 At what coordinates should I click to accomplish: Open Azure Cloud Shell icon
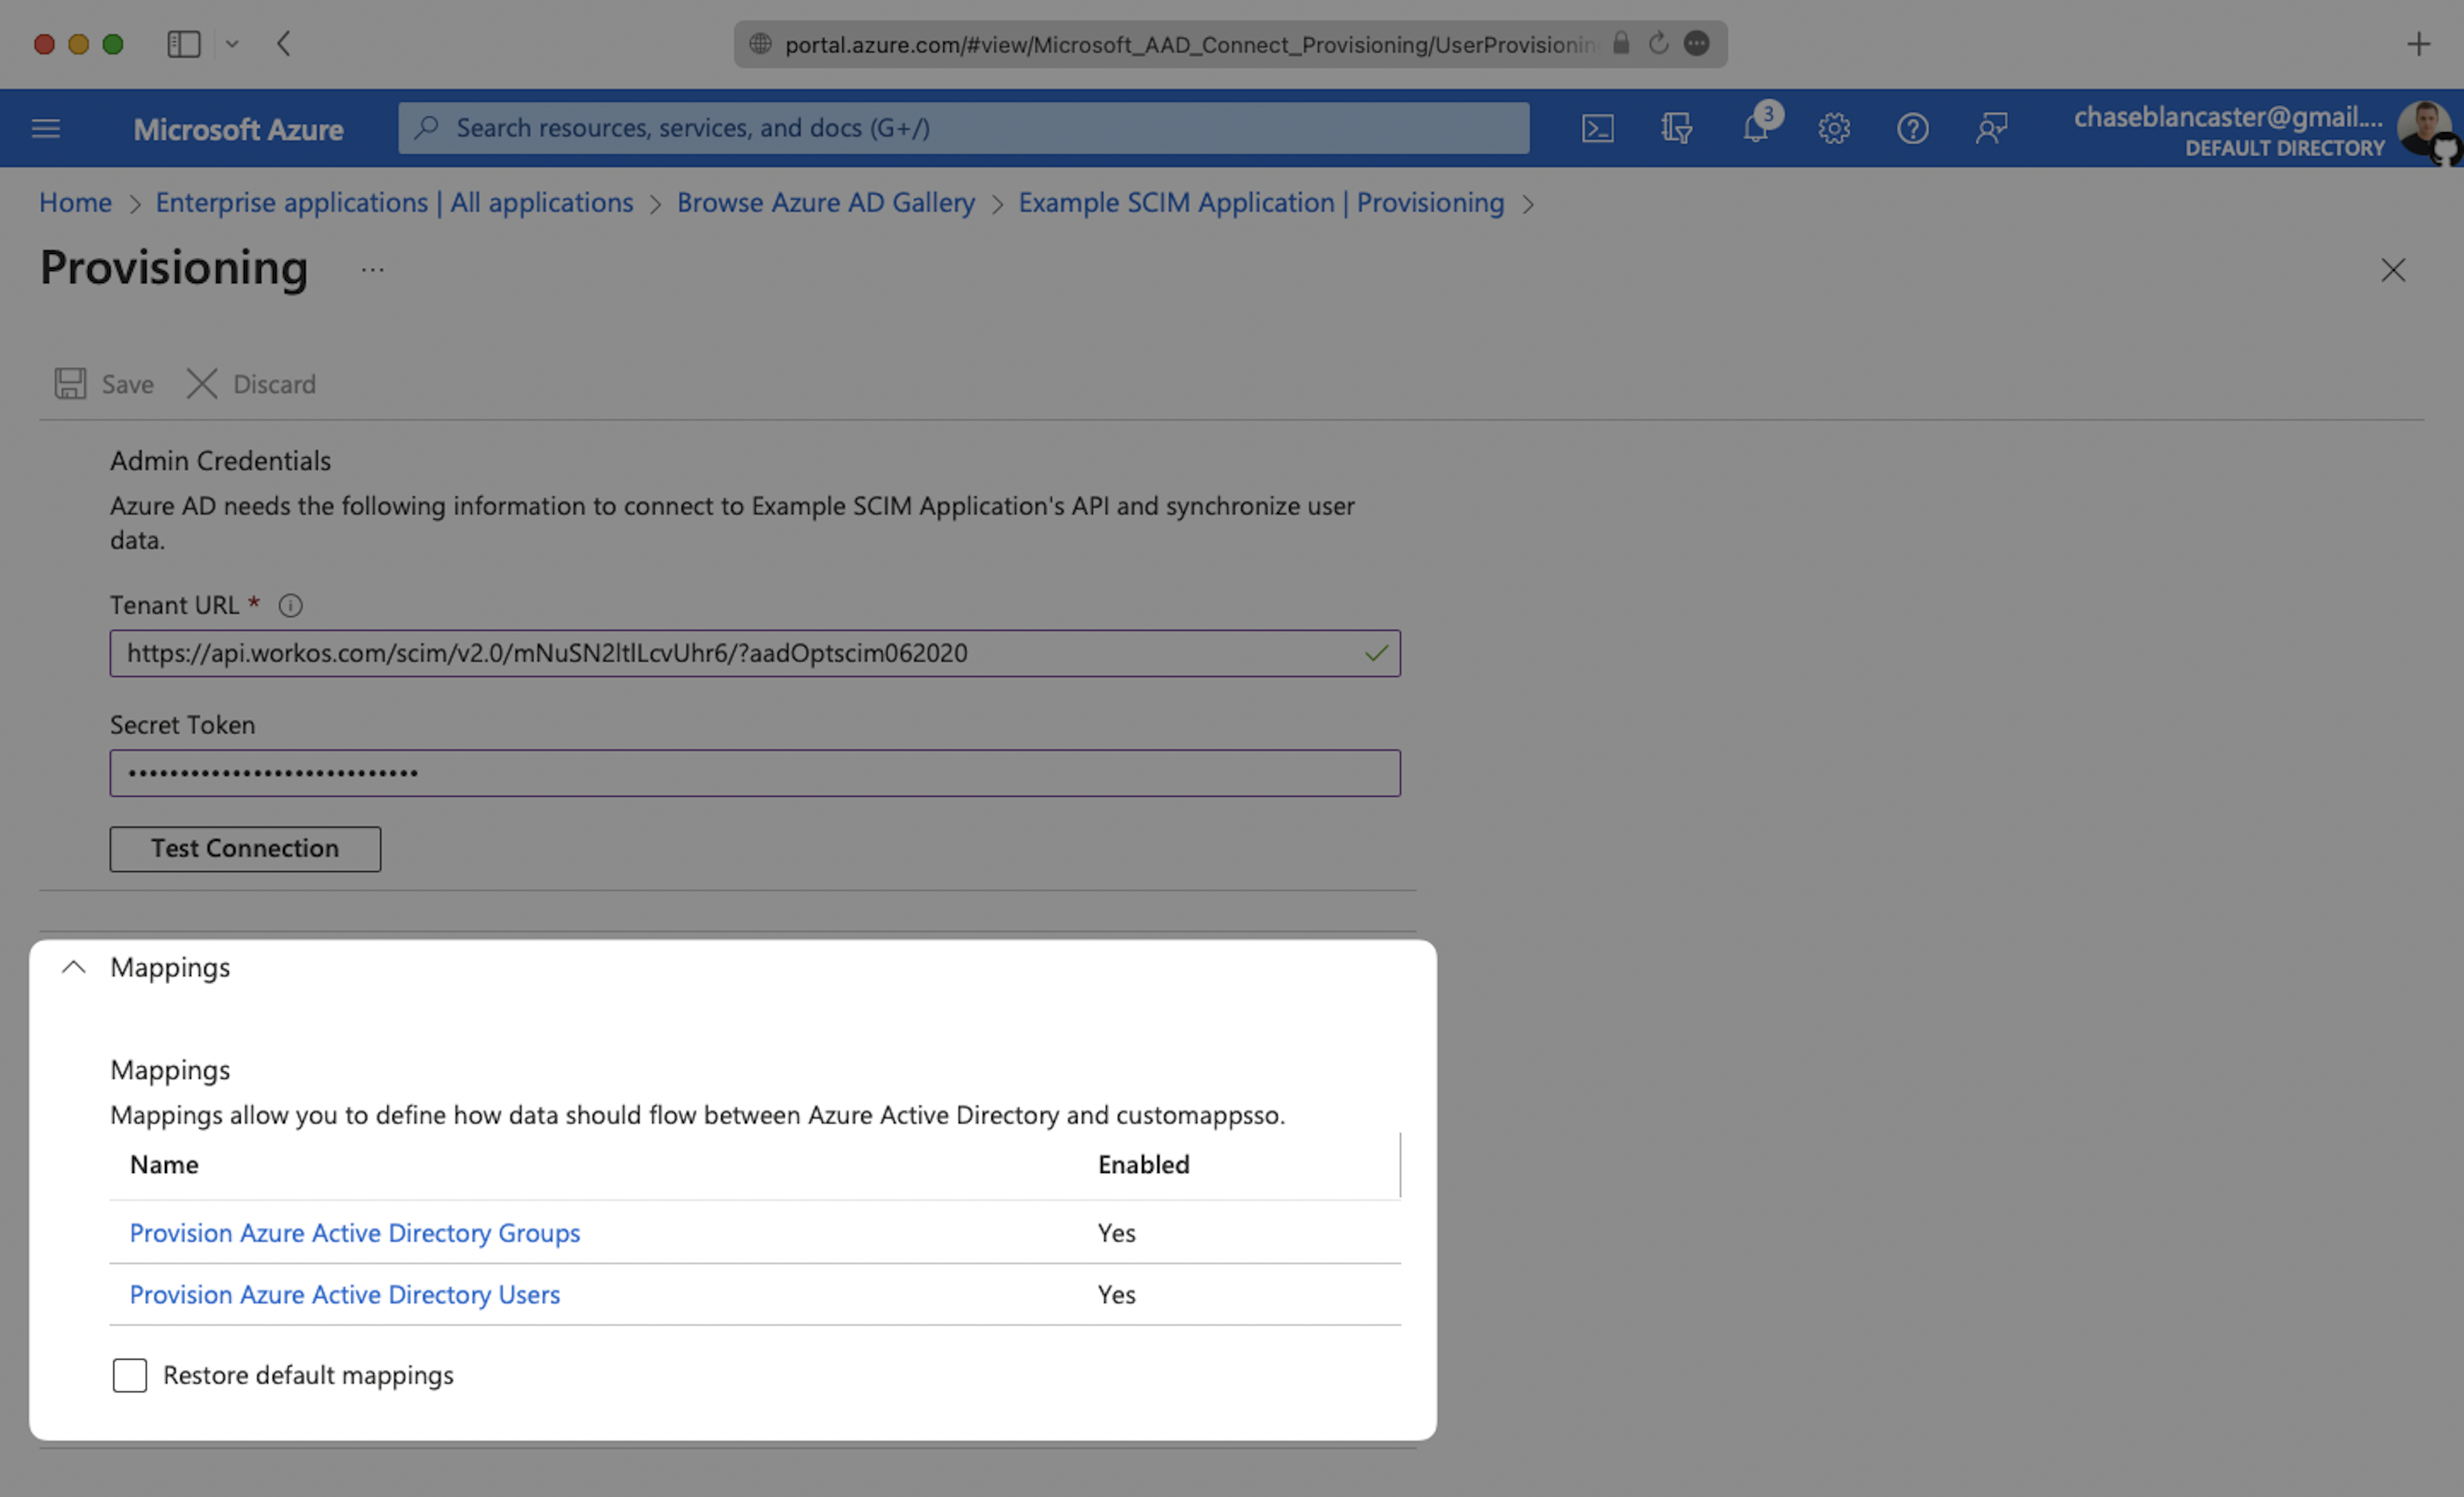[x=1597, y=129]
